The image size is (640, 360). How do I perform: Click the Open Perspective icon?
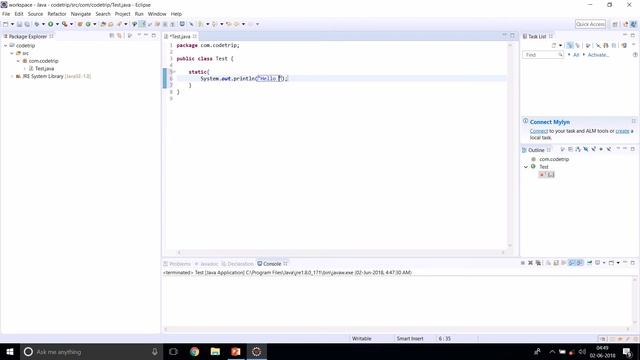point(615,24)
